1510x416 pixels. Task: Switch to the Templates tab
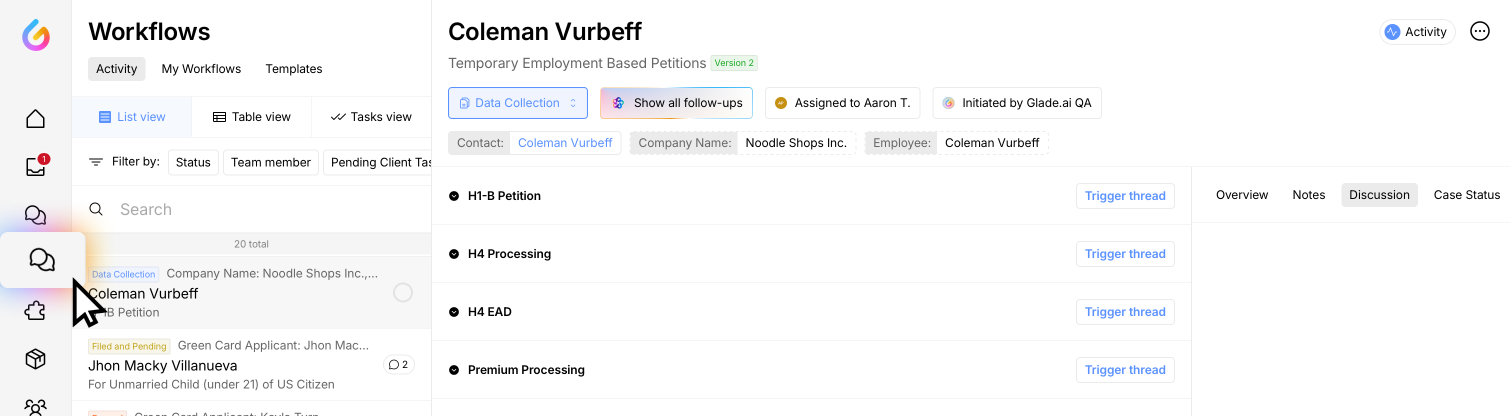[293, 69]
